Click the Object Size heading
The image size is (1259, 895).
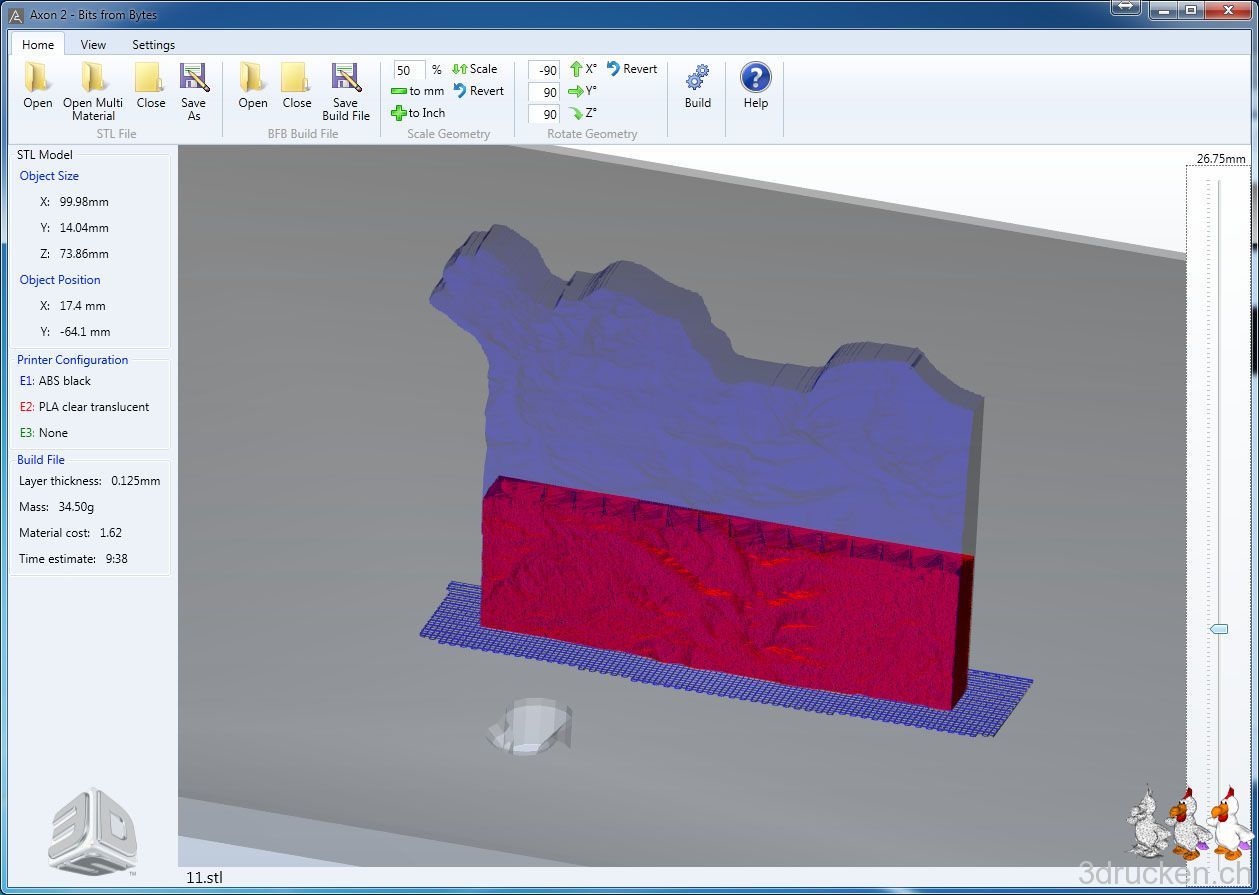[49, 176]
